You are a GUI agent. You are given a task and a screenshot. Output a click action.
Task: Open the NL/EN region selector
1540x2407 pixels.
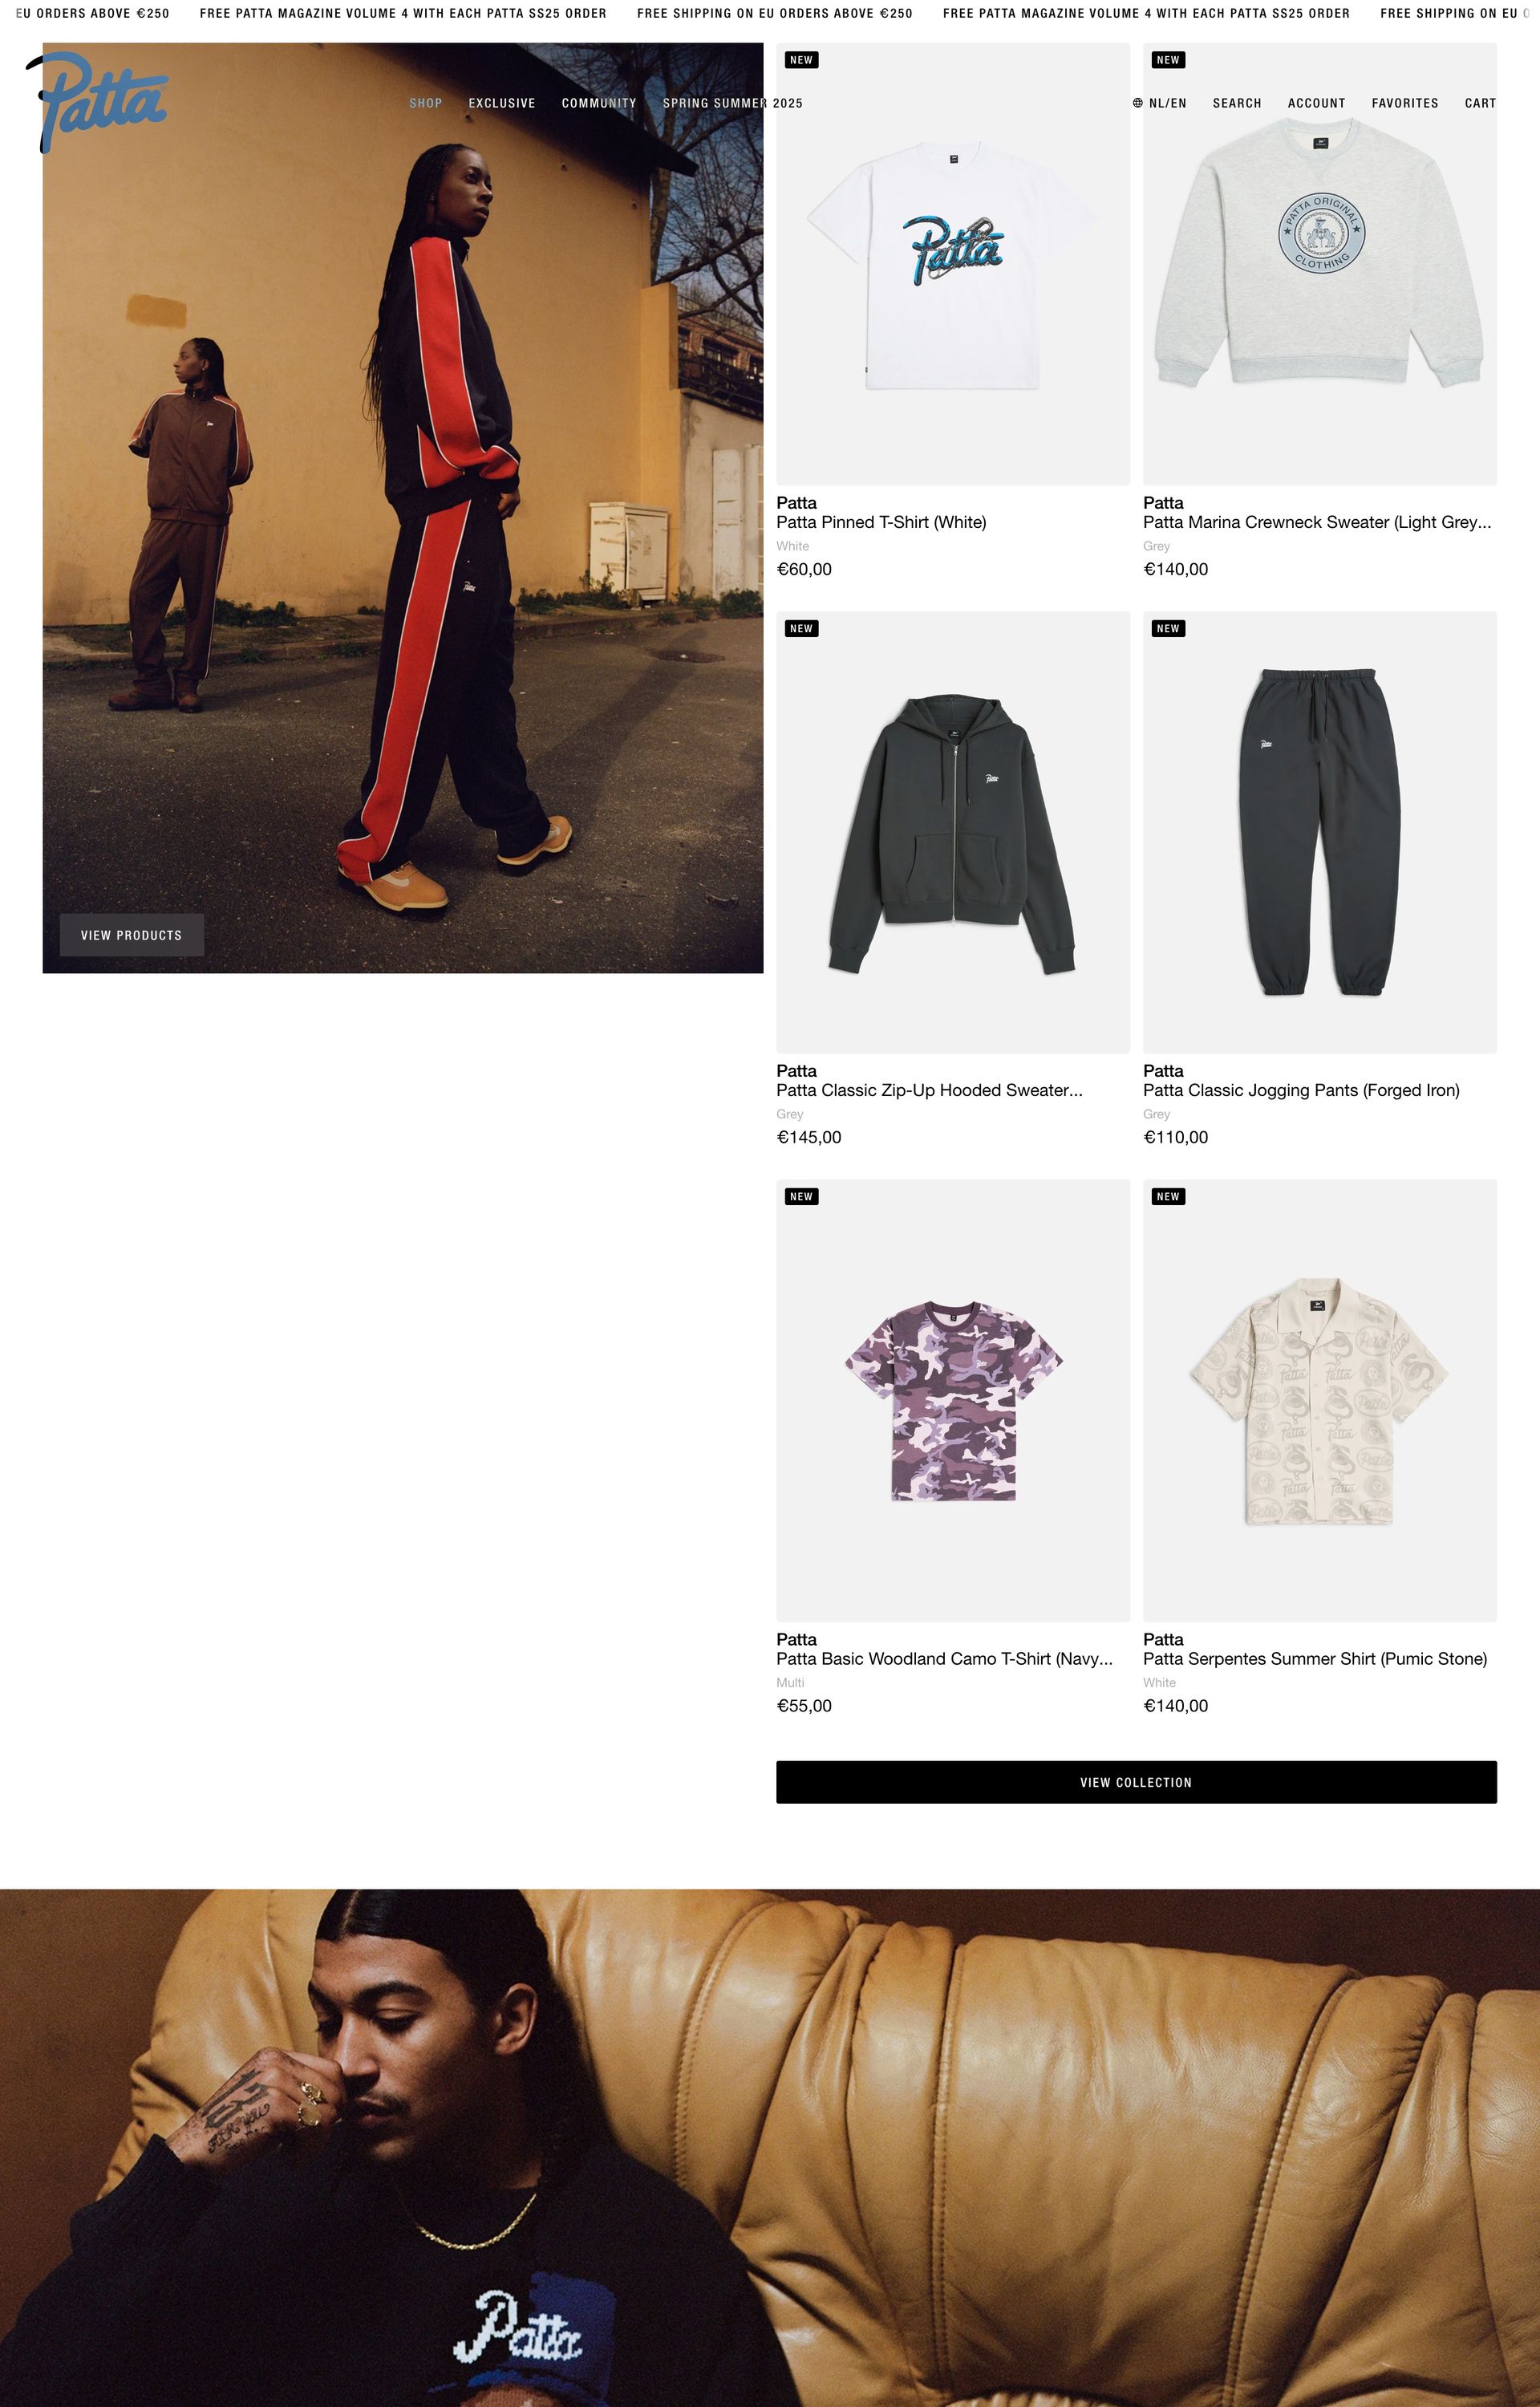pos(1160,103)
